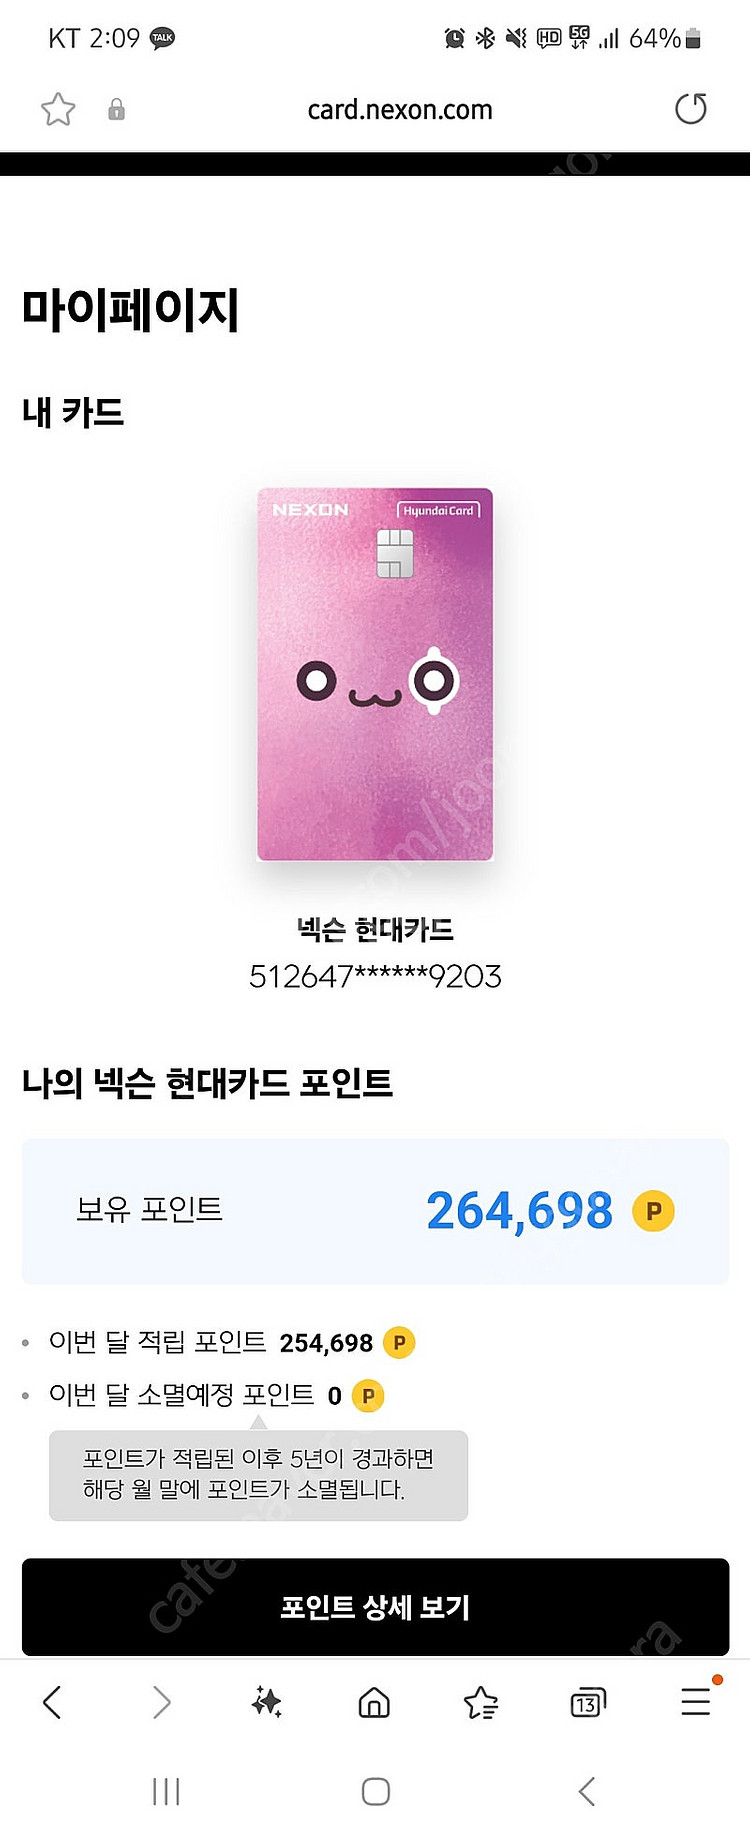Screen dimensions: 750x1834
Task: Open the browser hamburger menu
Action: tap(696, 1701)
